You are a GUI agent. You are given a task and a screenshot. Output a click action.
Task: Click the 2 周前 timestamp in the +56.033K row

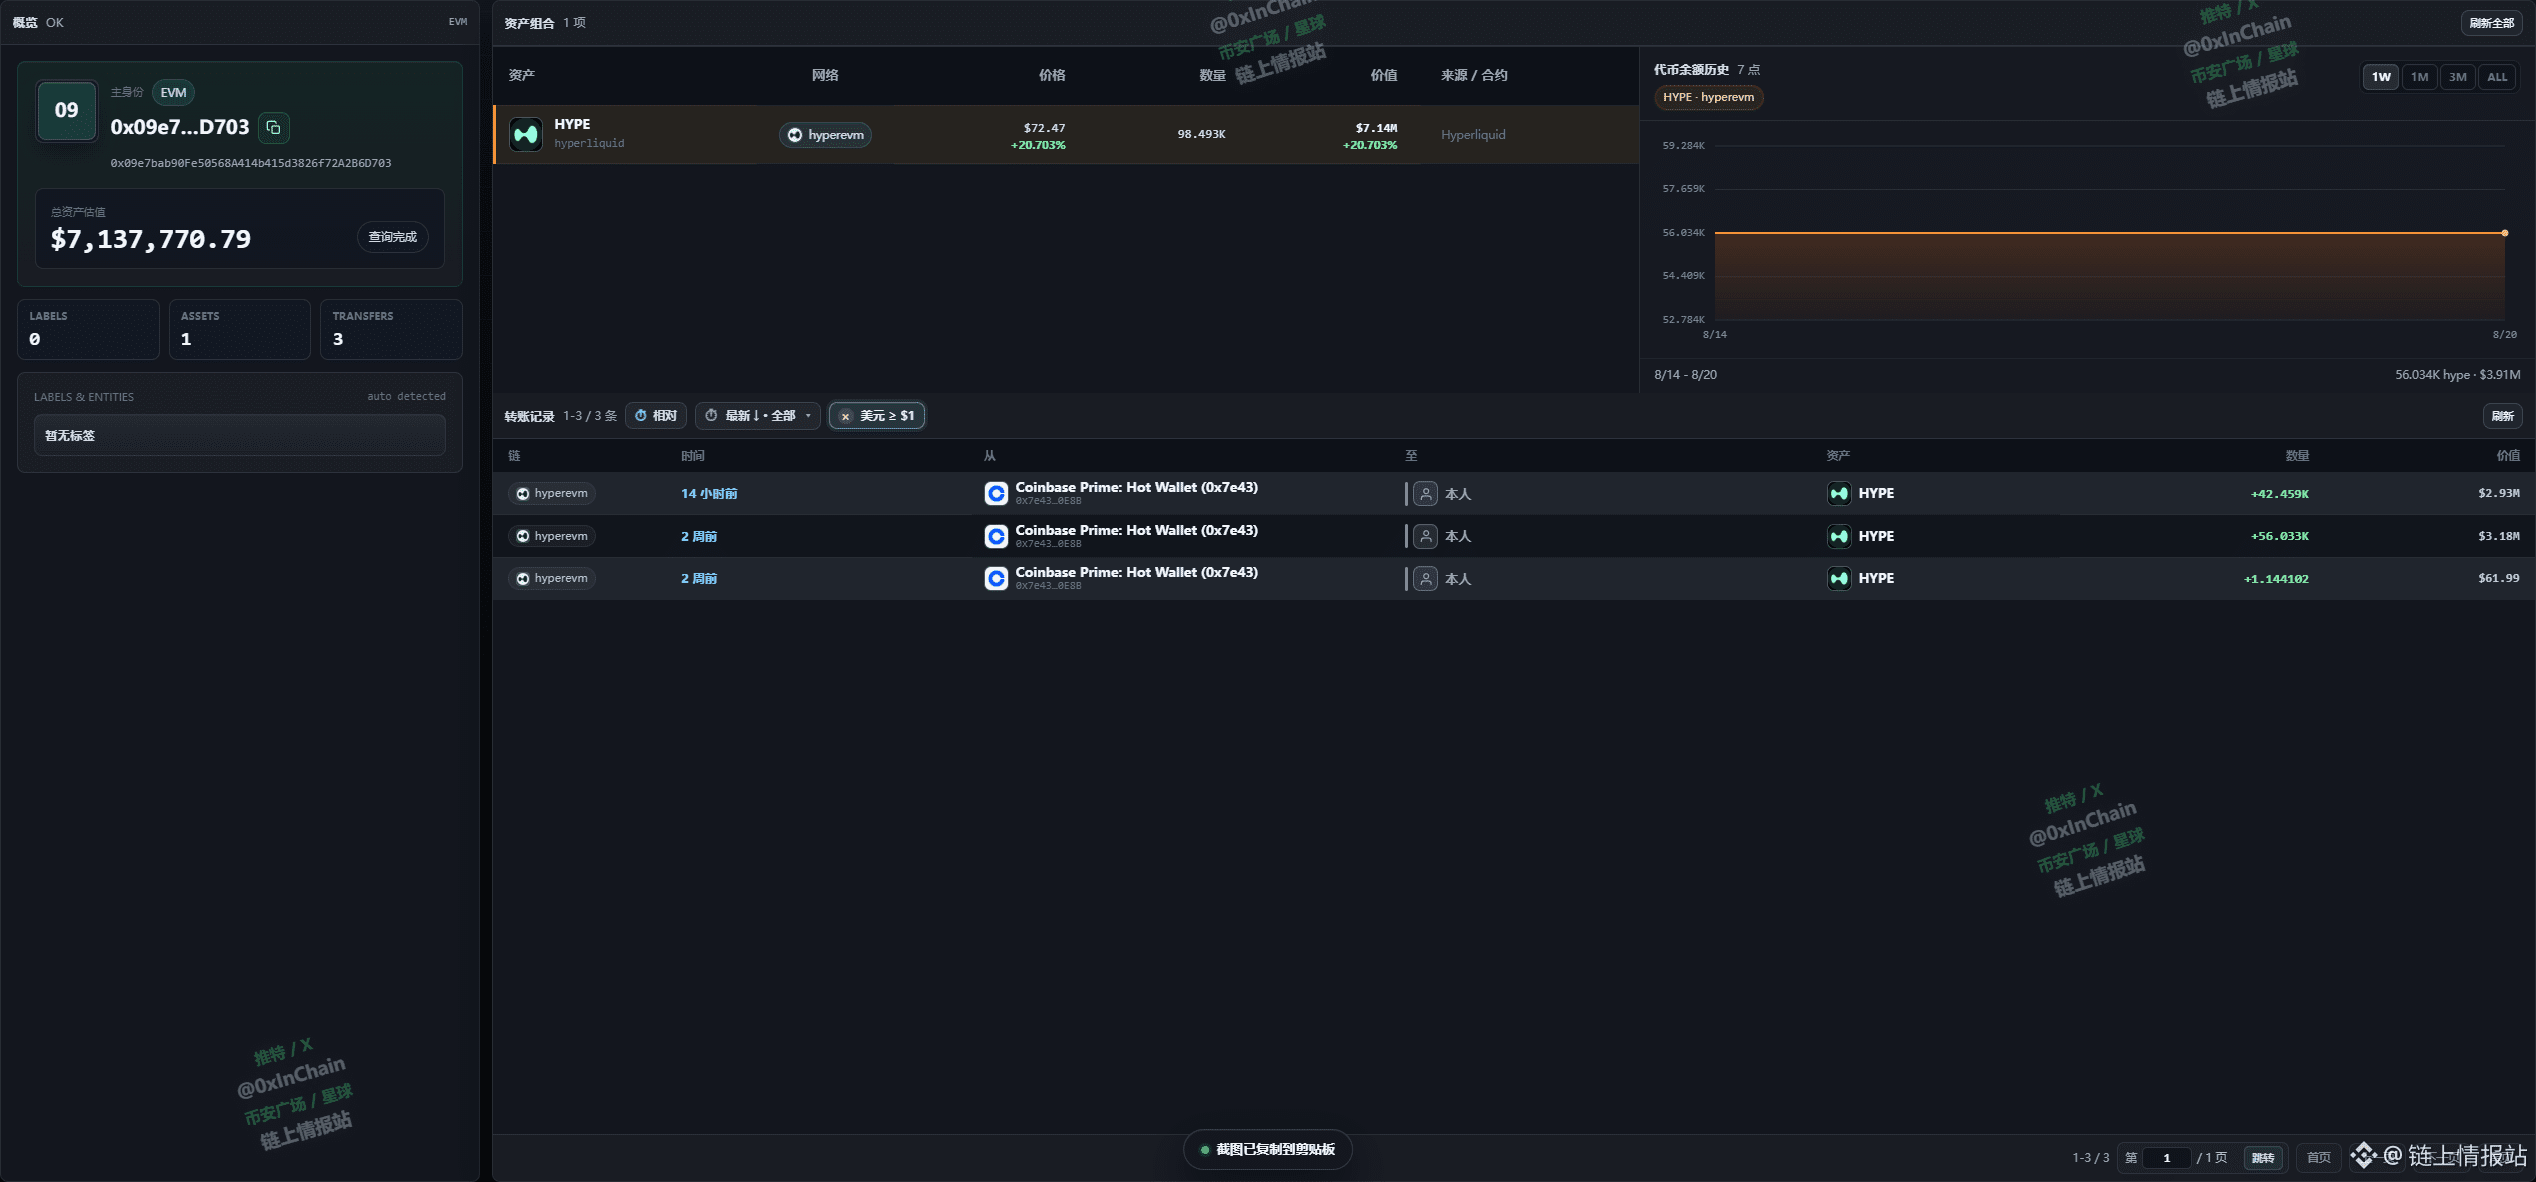click(699, 537)
